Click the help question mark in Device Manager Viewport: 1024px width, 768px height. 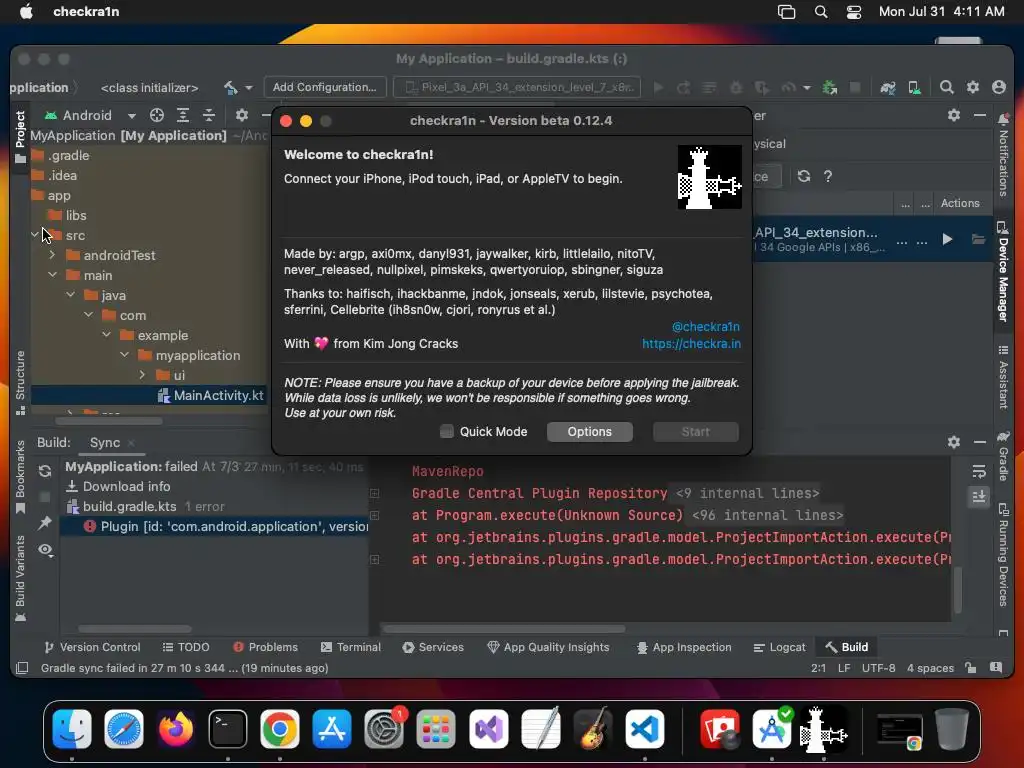click(x=827, y=176)
